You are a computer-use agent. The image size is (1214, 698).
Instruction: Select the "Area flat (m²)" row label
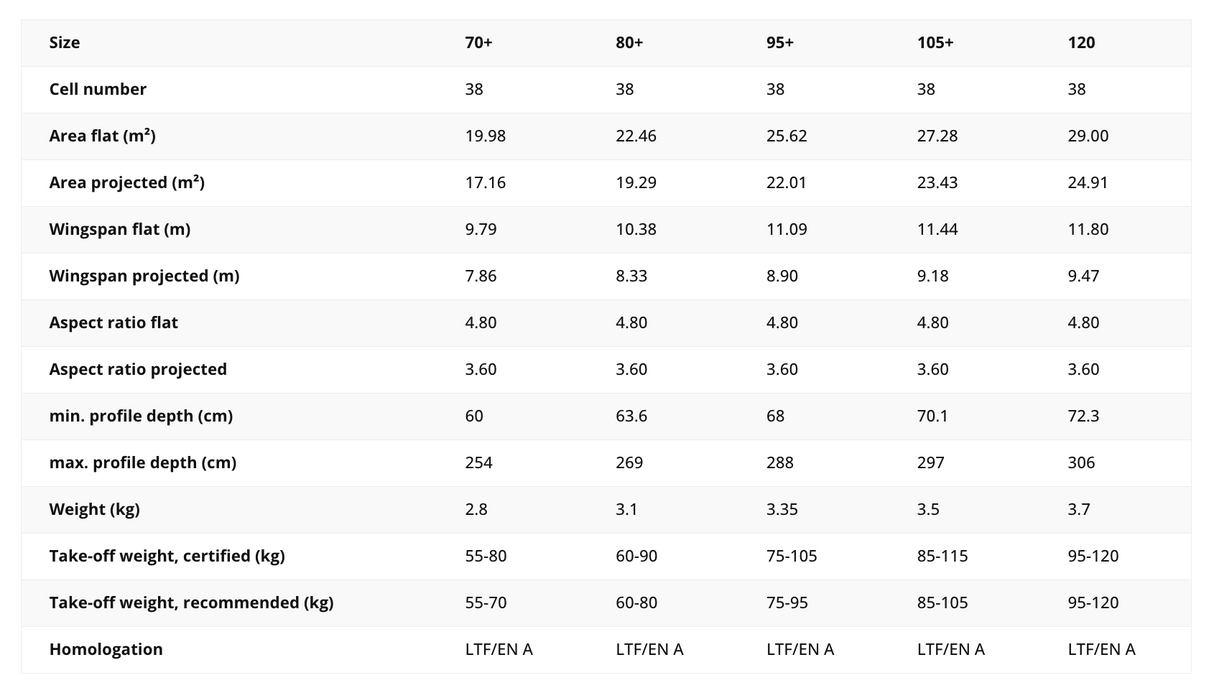pyautogui.click(x=102, y=136)
